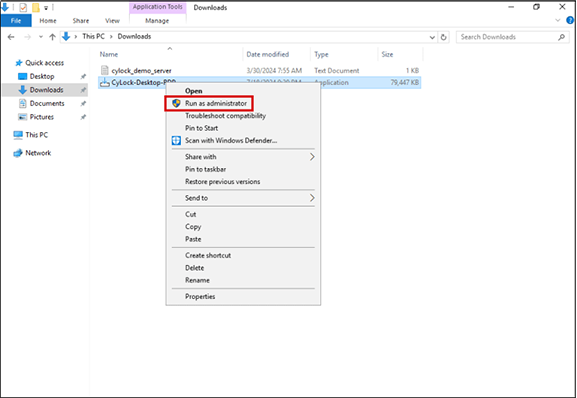Choose Pin to taskbar

(x=205, y=169)
